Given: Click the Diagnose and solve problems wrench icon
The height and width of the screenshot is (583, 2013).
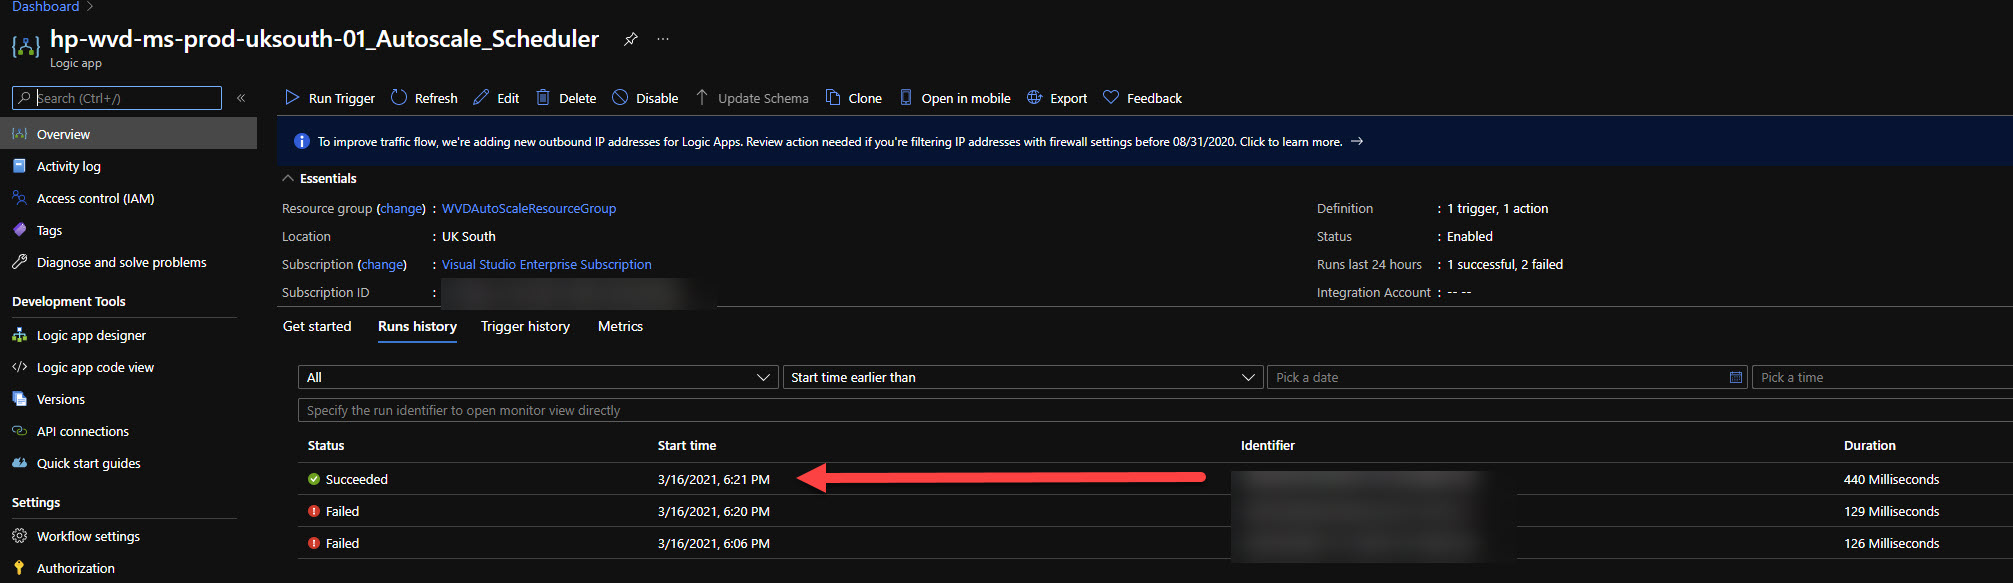Looking at the screenshot, I should tap(19, 262).
